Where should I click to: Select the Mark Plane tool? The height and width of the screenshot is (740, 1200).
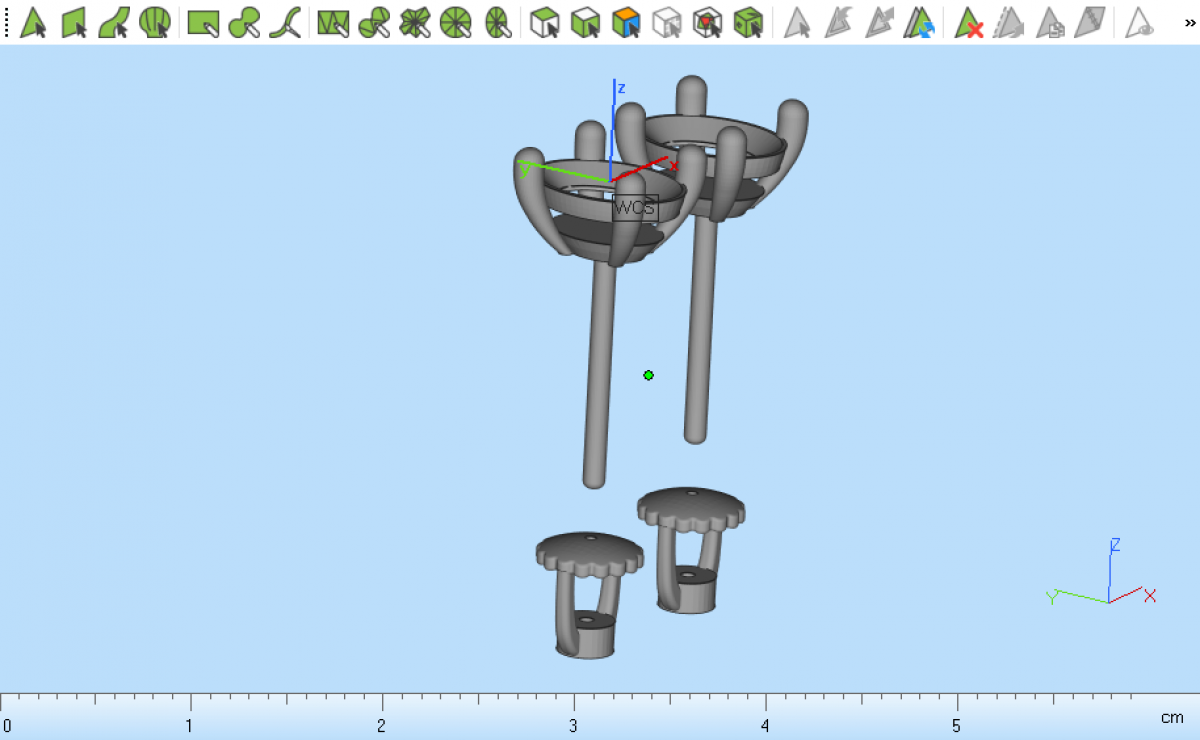pos(75,22)
